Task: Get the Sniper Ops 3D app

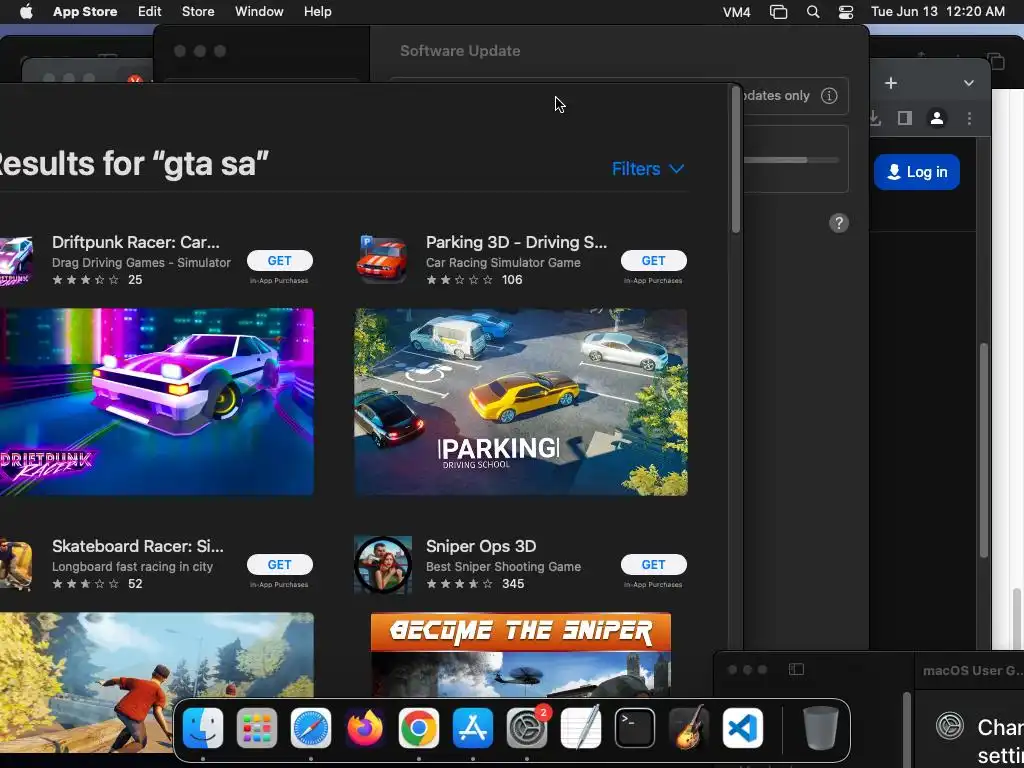Action: [x=654, y=565]
